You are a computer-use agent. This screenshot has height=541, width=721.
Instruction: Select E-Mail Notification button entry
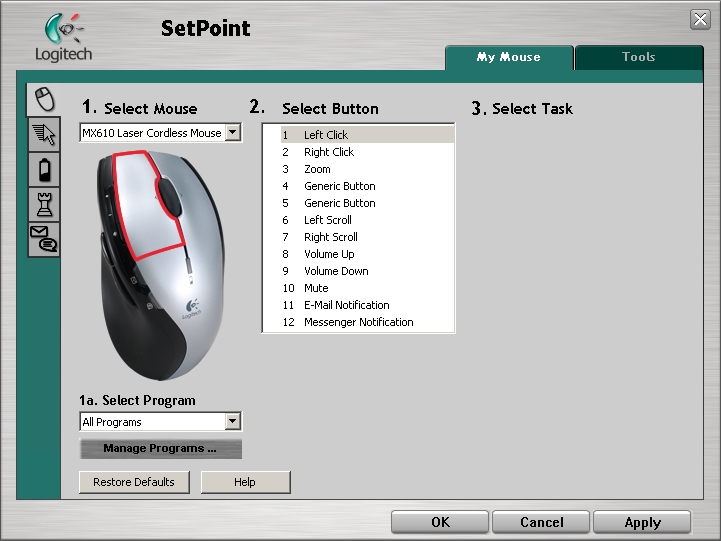coord(346,305)
